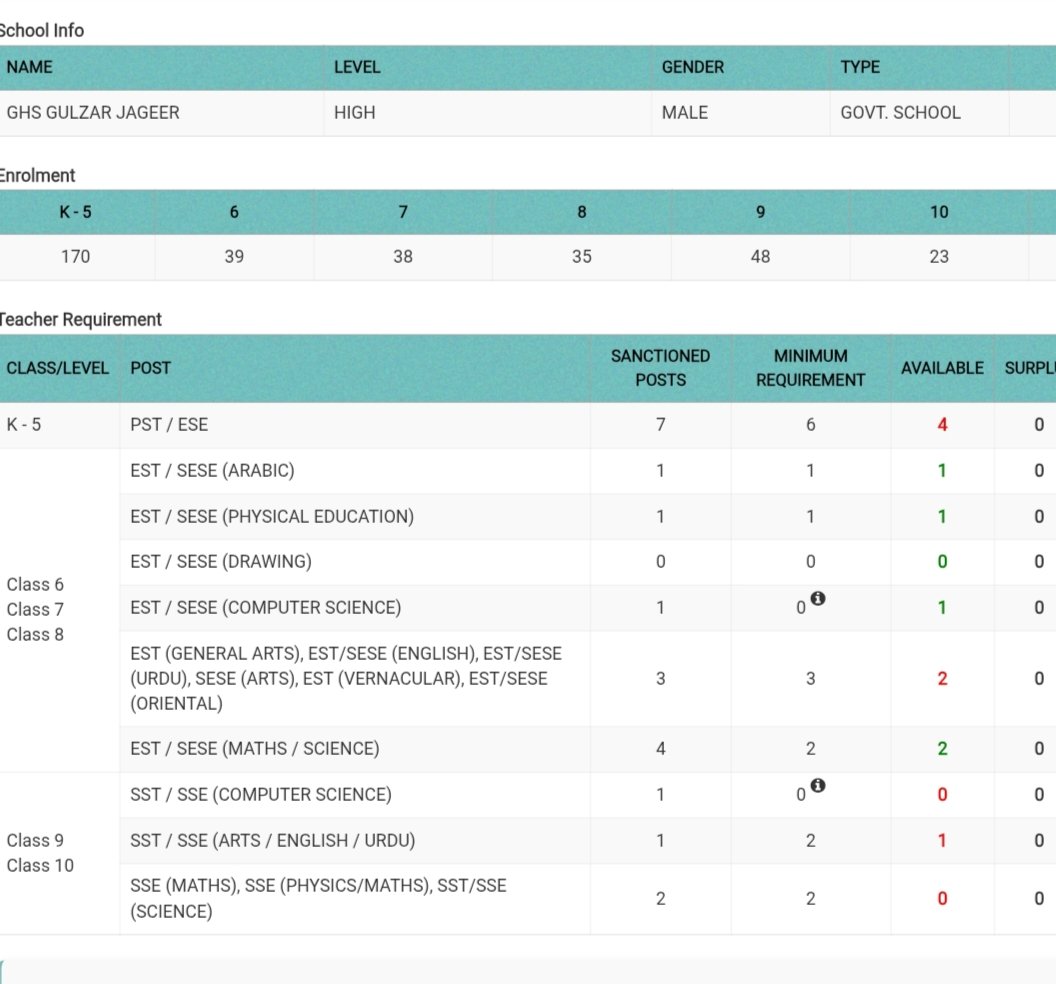Select the GOVT. SCHOOL type value

[x=900, y=112]
